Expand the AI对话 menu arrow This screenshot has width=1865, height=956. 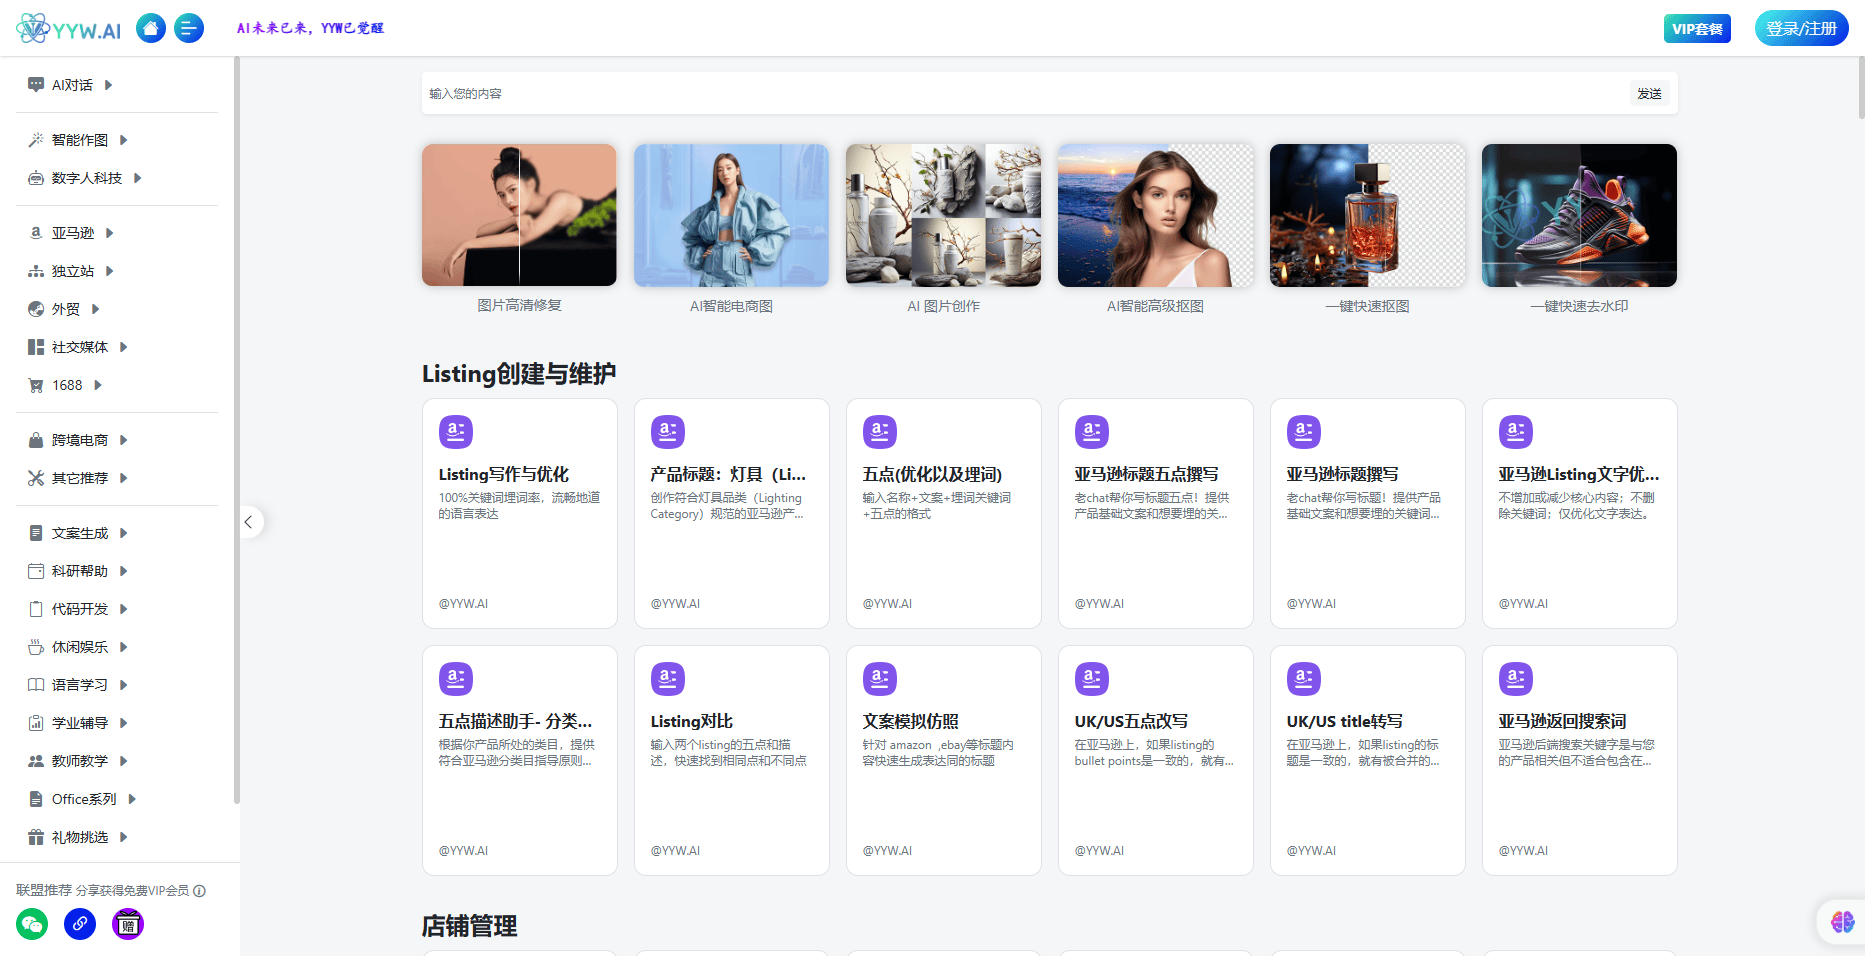point(109,85)
